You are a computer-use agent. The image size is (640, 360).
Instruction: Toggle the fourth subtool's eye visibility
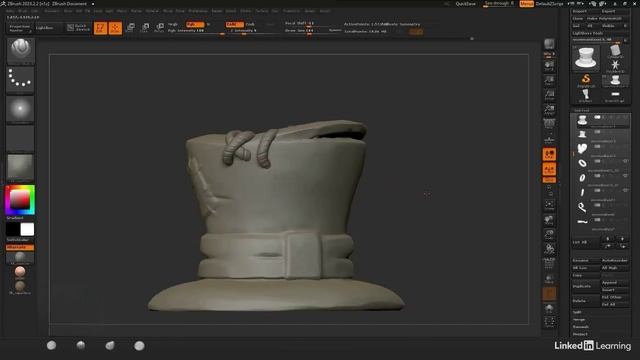625,161
